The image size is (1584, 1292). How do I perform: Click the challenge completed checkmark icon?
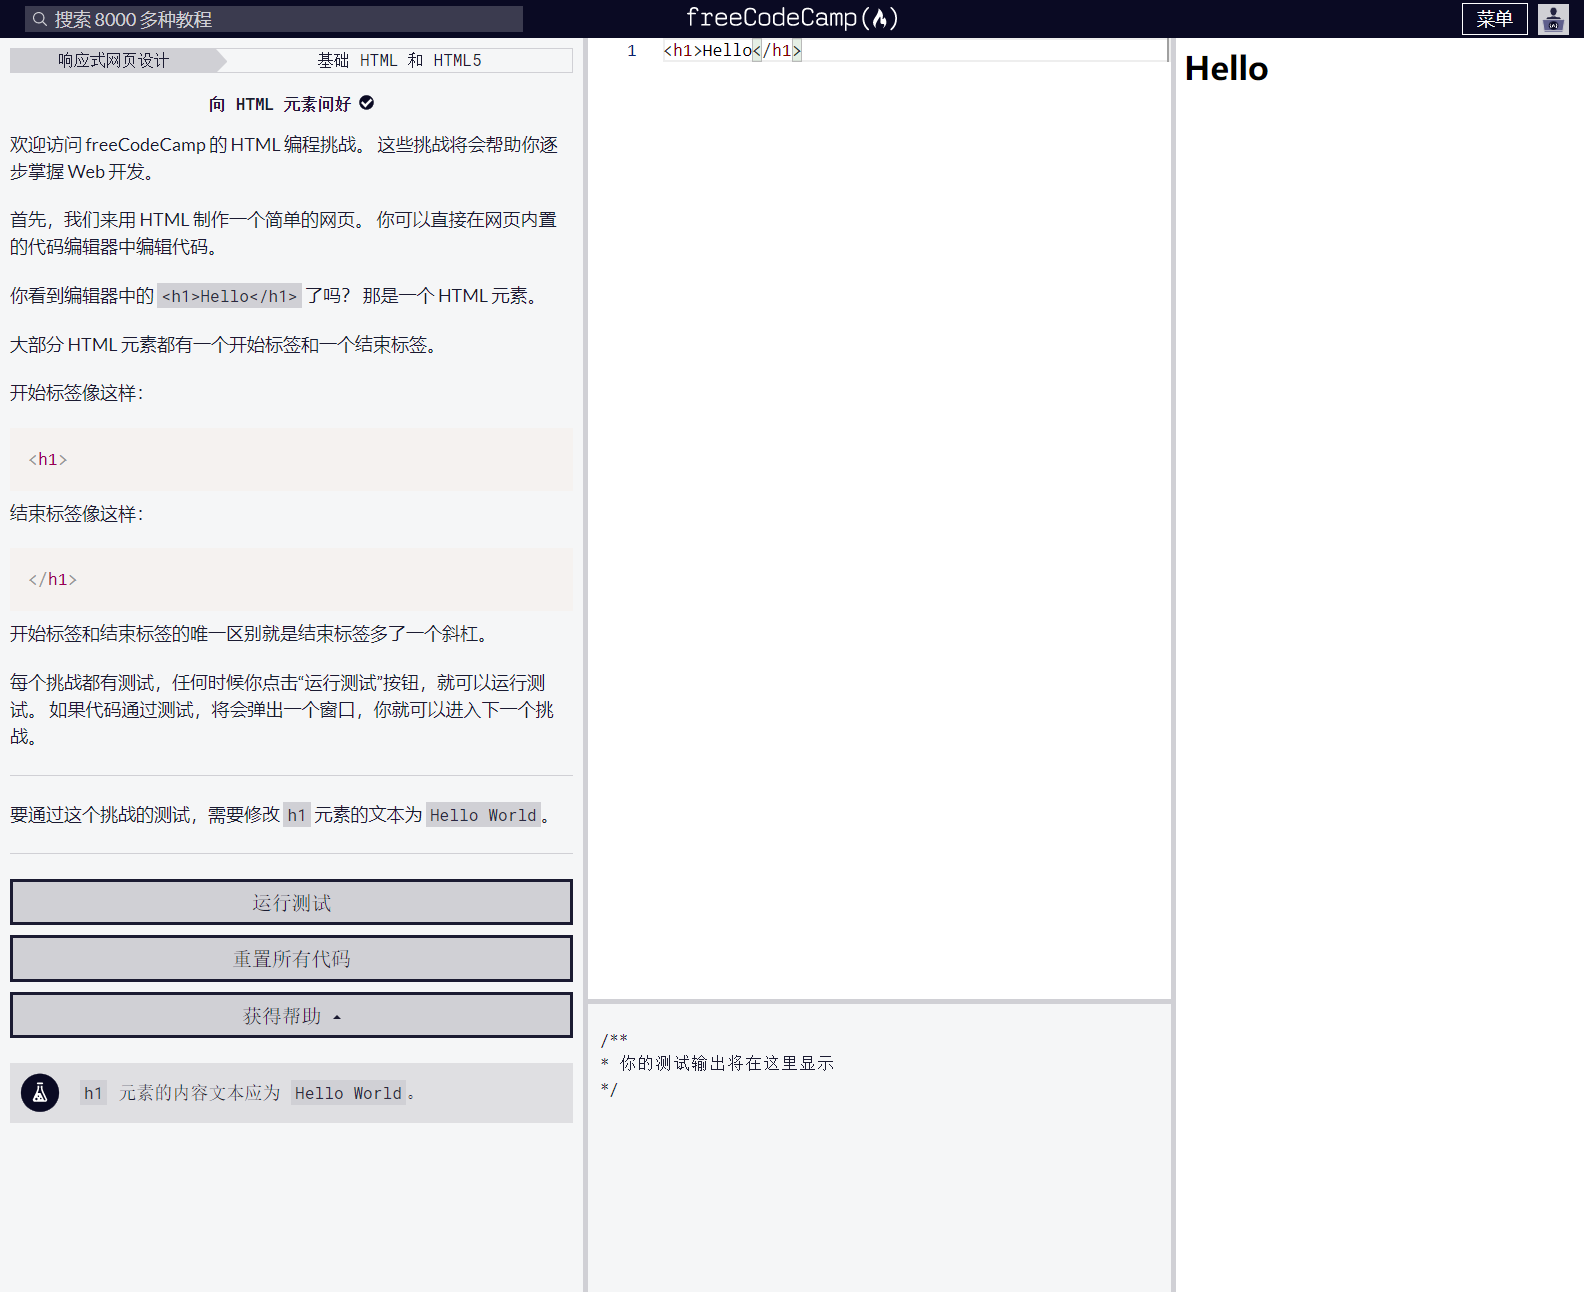pos(367,103)
